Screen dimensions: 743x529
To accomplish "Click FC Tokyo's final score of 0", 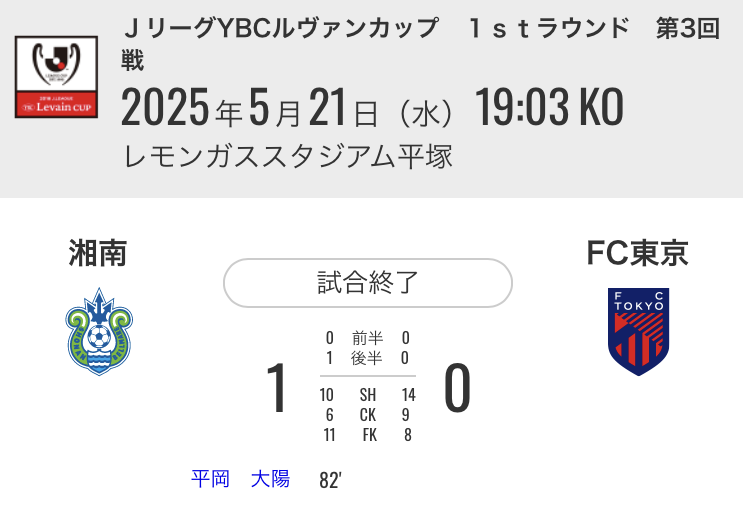I will (x=457, y=388).
